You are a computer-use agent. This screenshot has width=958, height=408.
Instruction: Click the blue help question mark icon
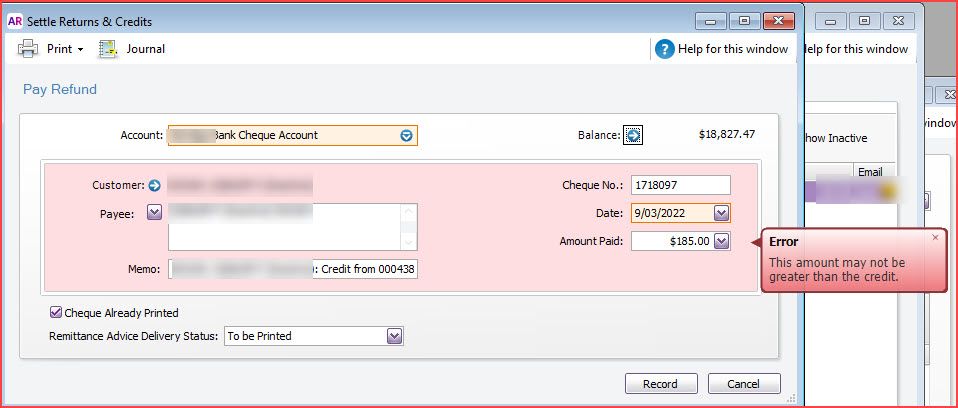(665, 49)
